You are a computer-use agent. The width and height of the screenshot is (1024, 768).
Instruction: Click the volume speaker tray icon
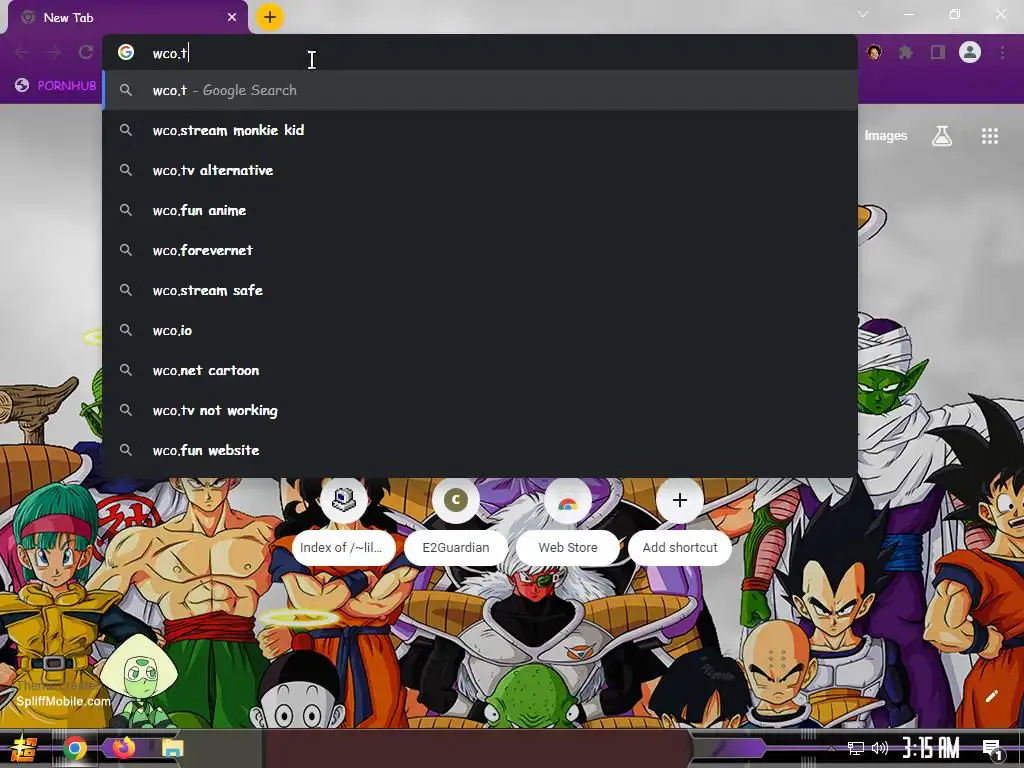[x=880, y=748]
